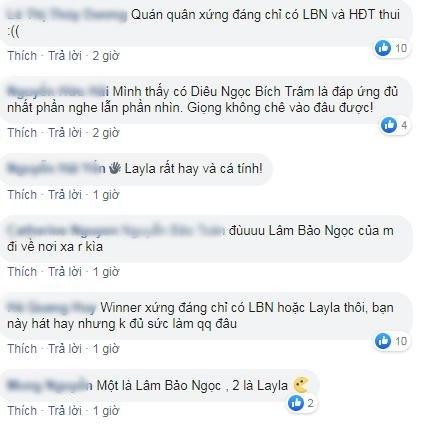Click the like reaction icon showing 4 likes
The image size is (427, 424).
389,125
